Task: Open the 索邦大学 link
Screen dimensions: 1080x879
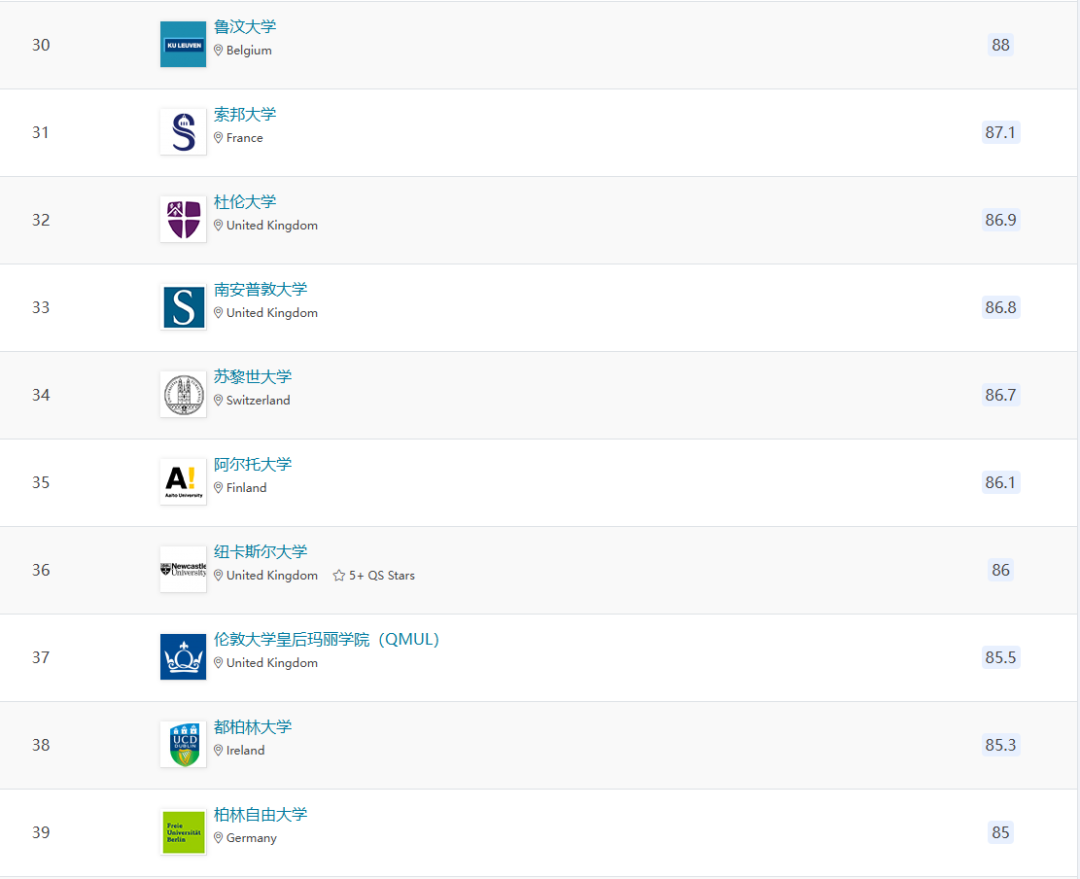Action: point(246,114)
